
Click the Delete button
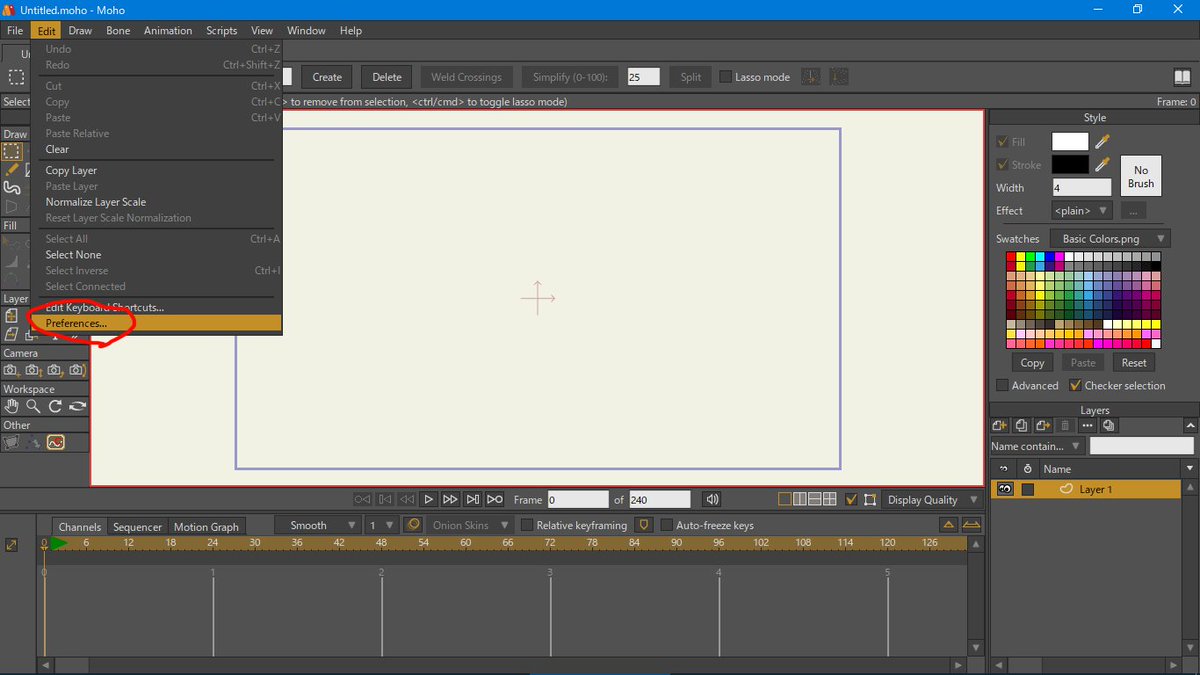coord(387,77)
